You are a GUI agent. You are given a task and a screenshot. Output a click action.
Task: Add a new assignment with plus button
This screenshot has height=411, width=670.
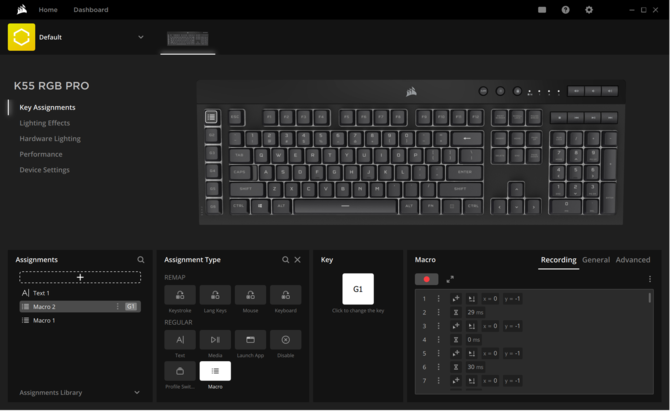(x=80, y=277)
